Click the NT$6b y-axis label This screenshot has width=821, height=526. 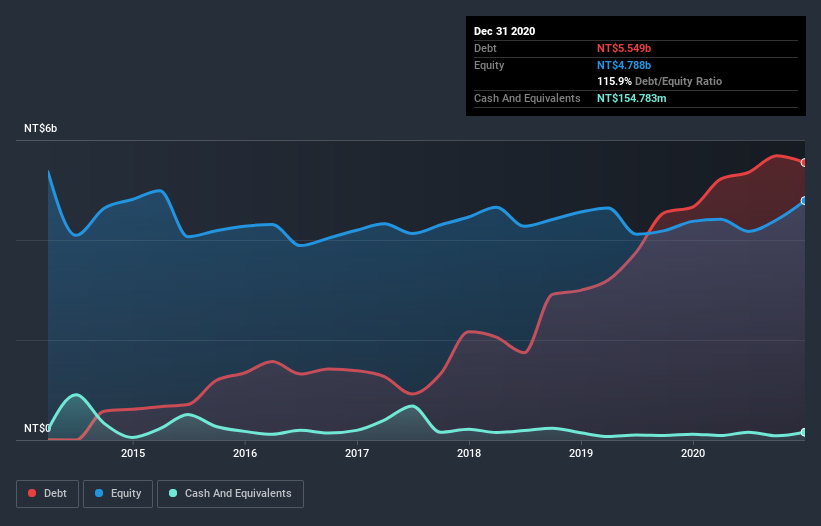pyautogui.click(x=40, y=128)
